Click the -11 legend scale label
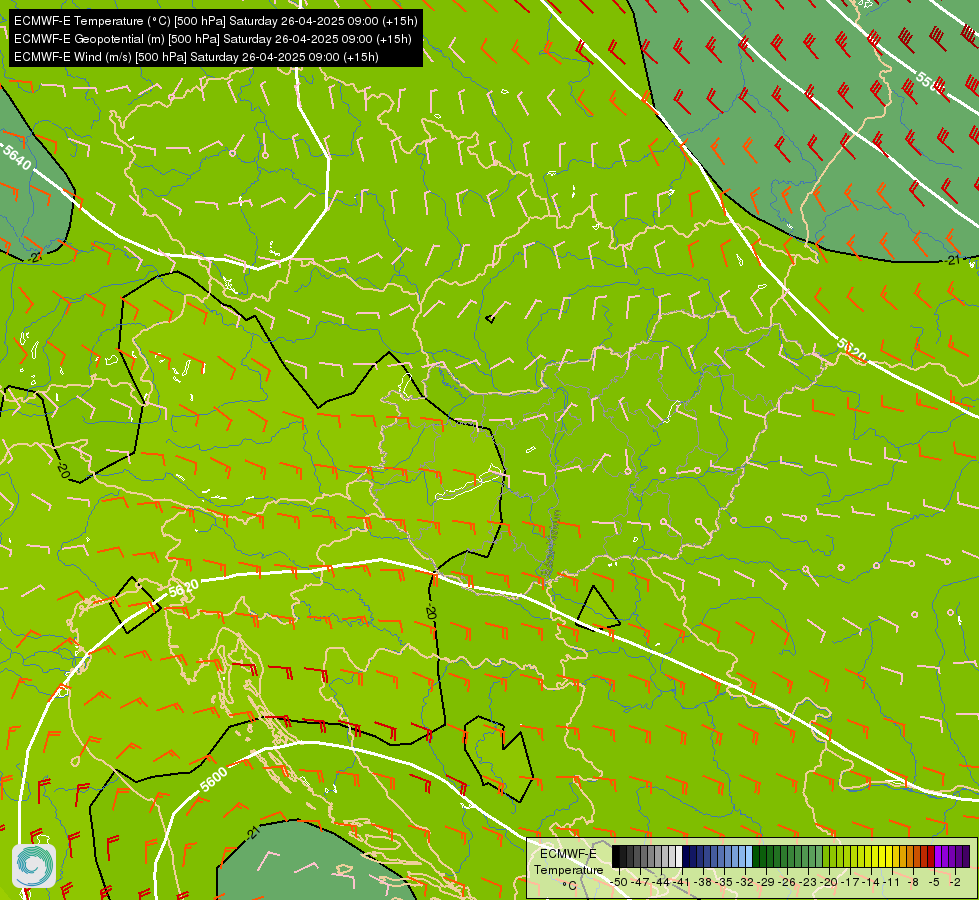The image size is (979, 900). click(892, 882)
